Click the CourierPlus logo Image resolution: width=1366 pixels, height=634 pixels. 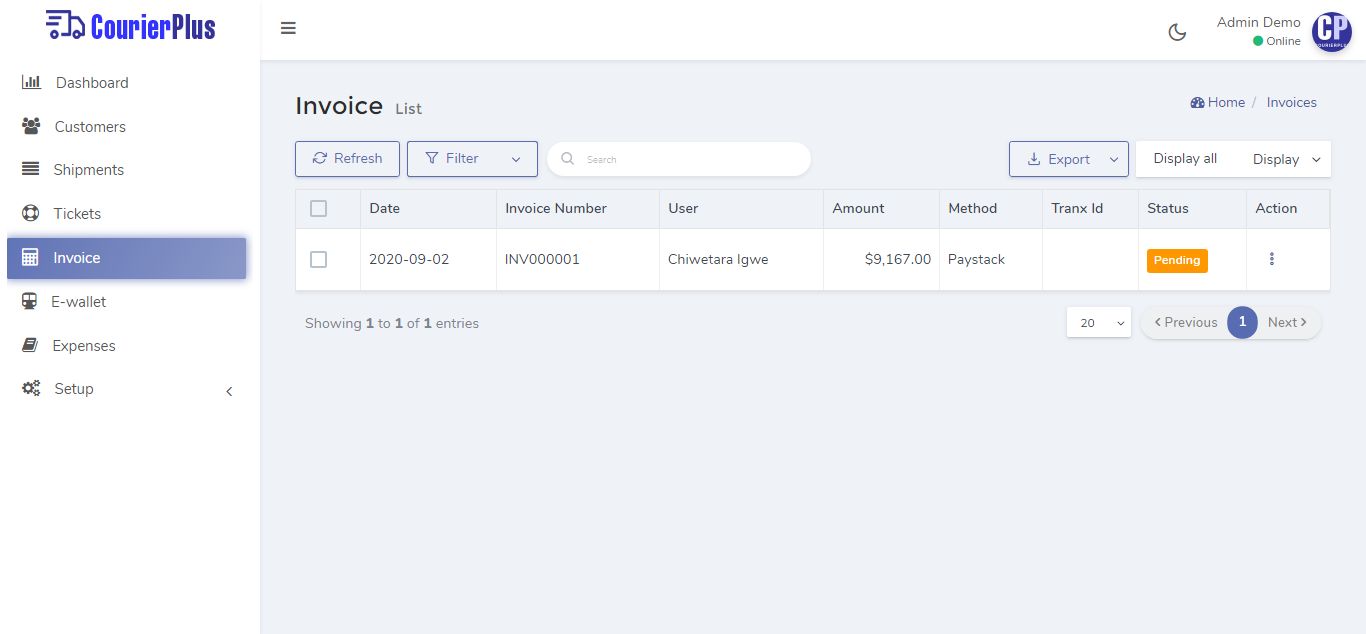[x=130, y=26]
